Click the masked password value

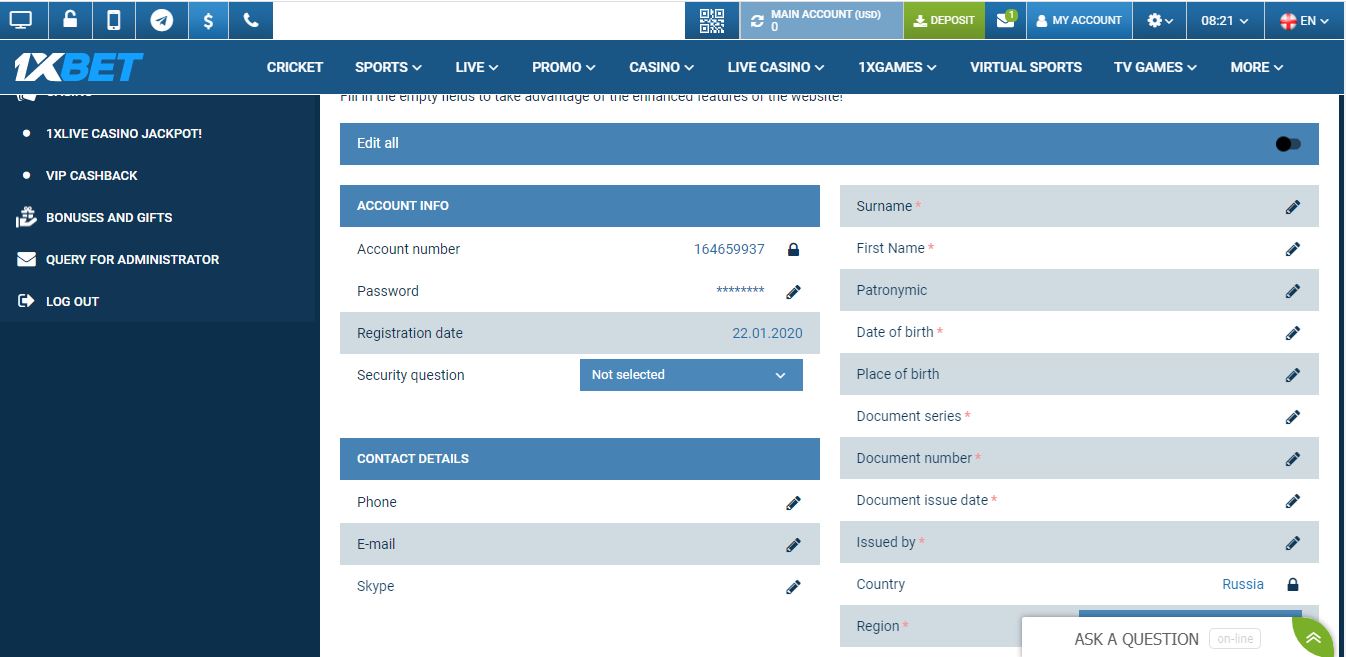(740, 292)
